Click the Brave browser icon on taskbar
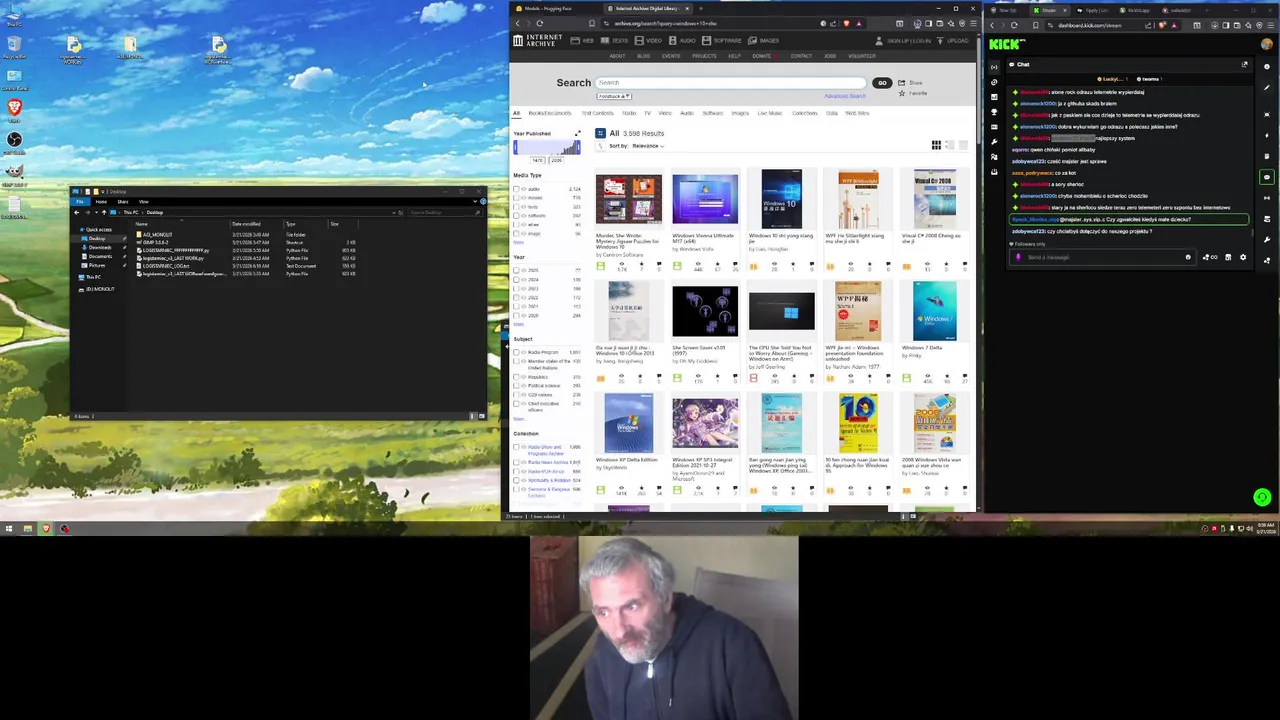The image size is (1280, 720). (46, 529)
